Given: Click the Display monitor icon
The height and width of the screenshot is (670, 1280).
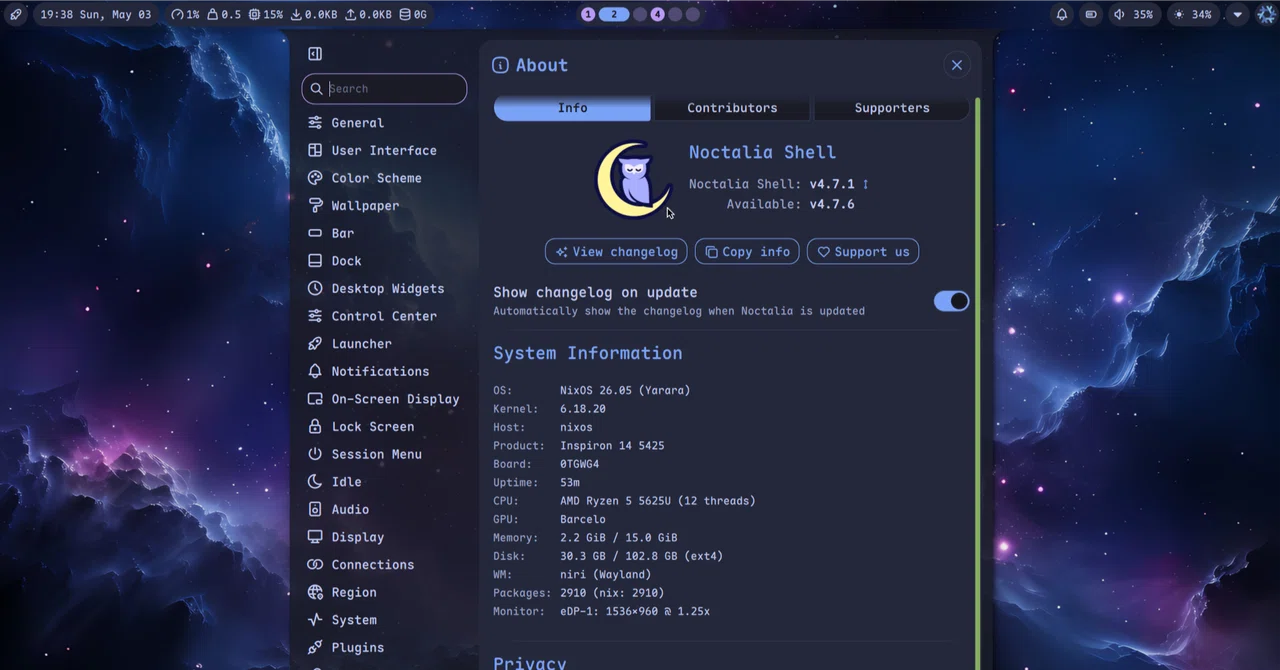Looking at the screenshot, I should click(x=315, y=537).
